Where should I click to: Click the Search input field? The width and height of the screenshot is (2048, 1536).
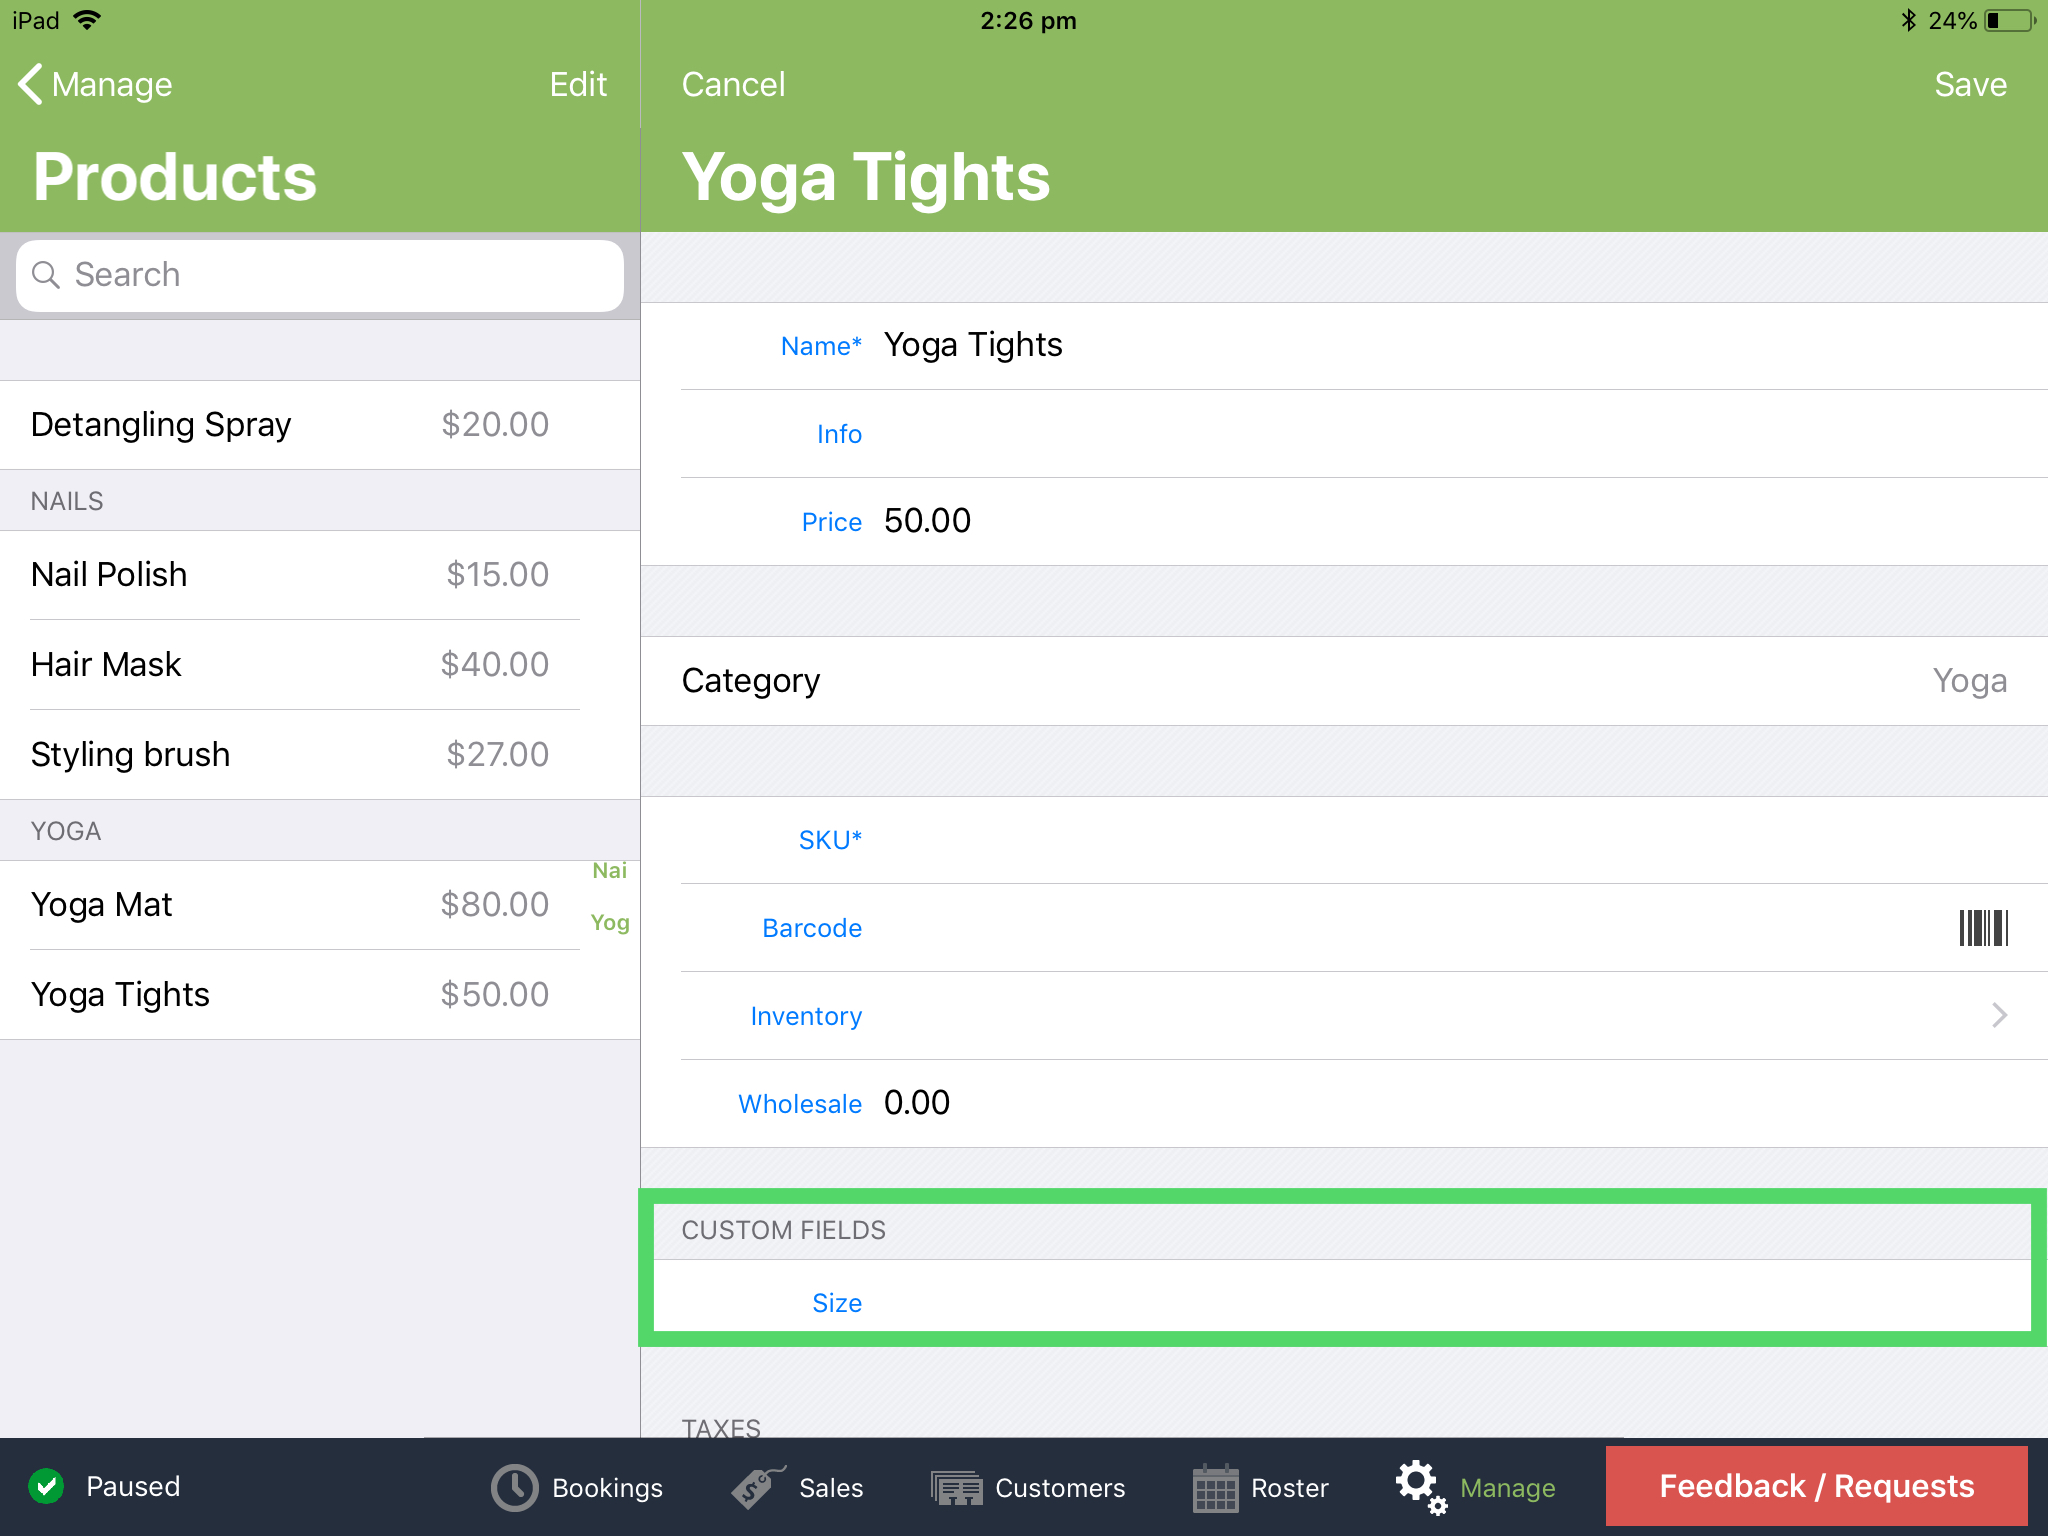(320, 274)
